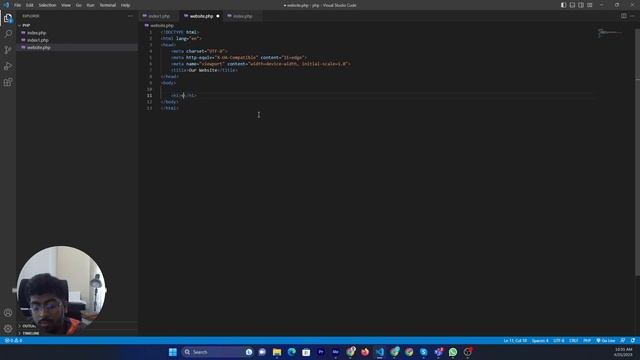Viewport: 640px width, 360px height.
Task: Open the Search view in activity bar
Action: pos(8,34)
